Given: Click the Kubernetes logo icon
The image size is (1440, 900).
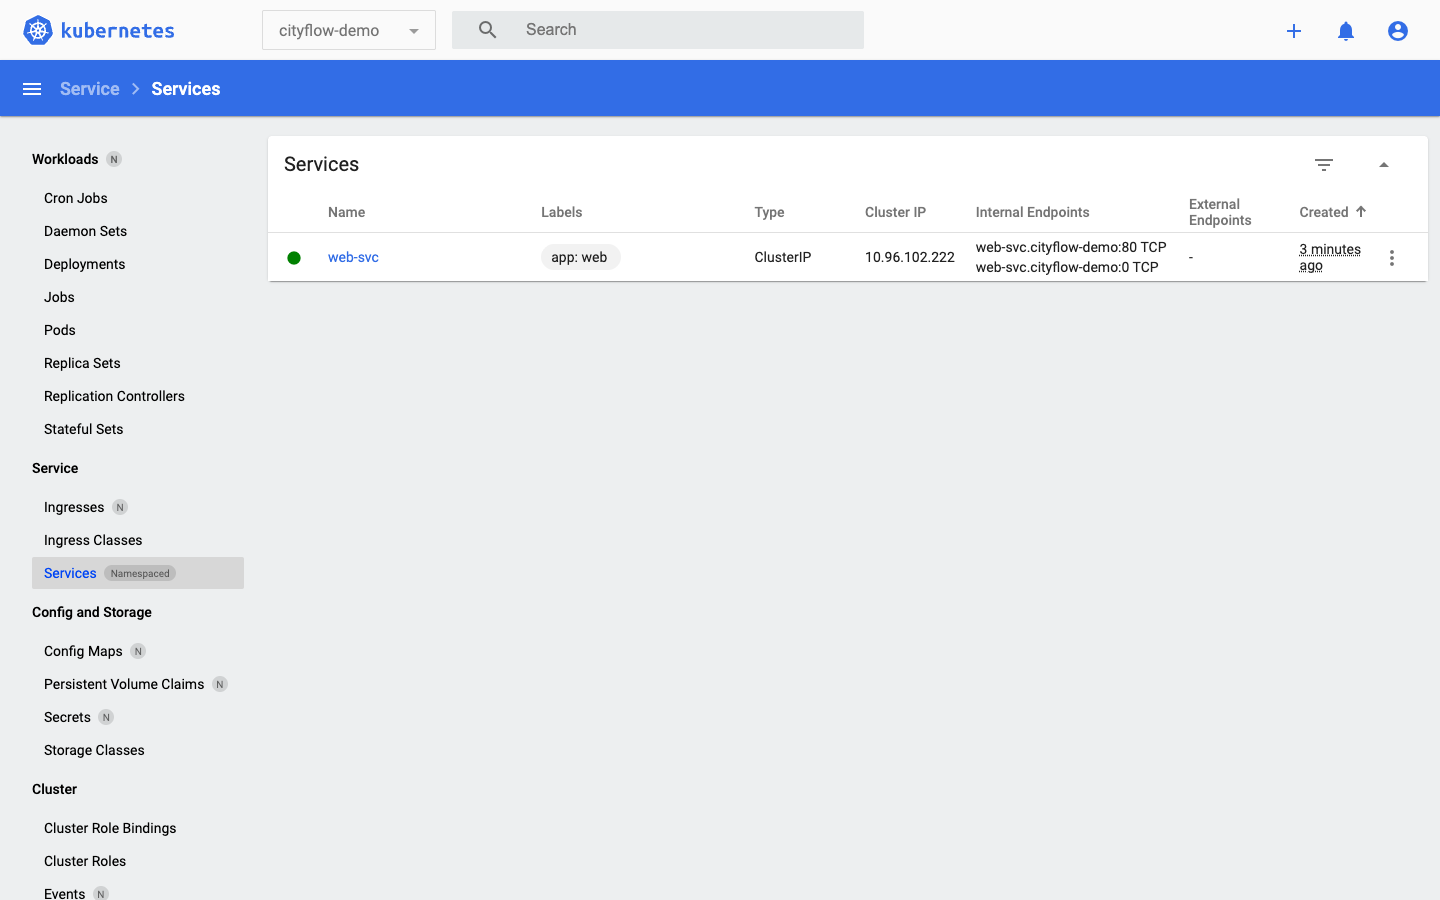Looking at the screenshot, I should [x=38, y=30].
